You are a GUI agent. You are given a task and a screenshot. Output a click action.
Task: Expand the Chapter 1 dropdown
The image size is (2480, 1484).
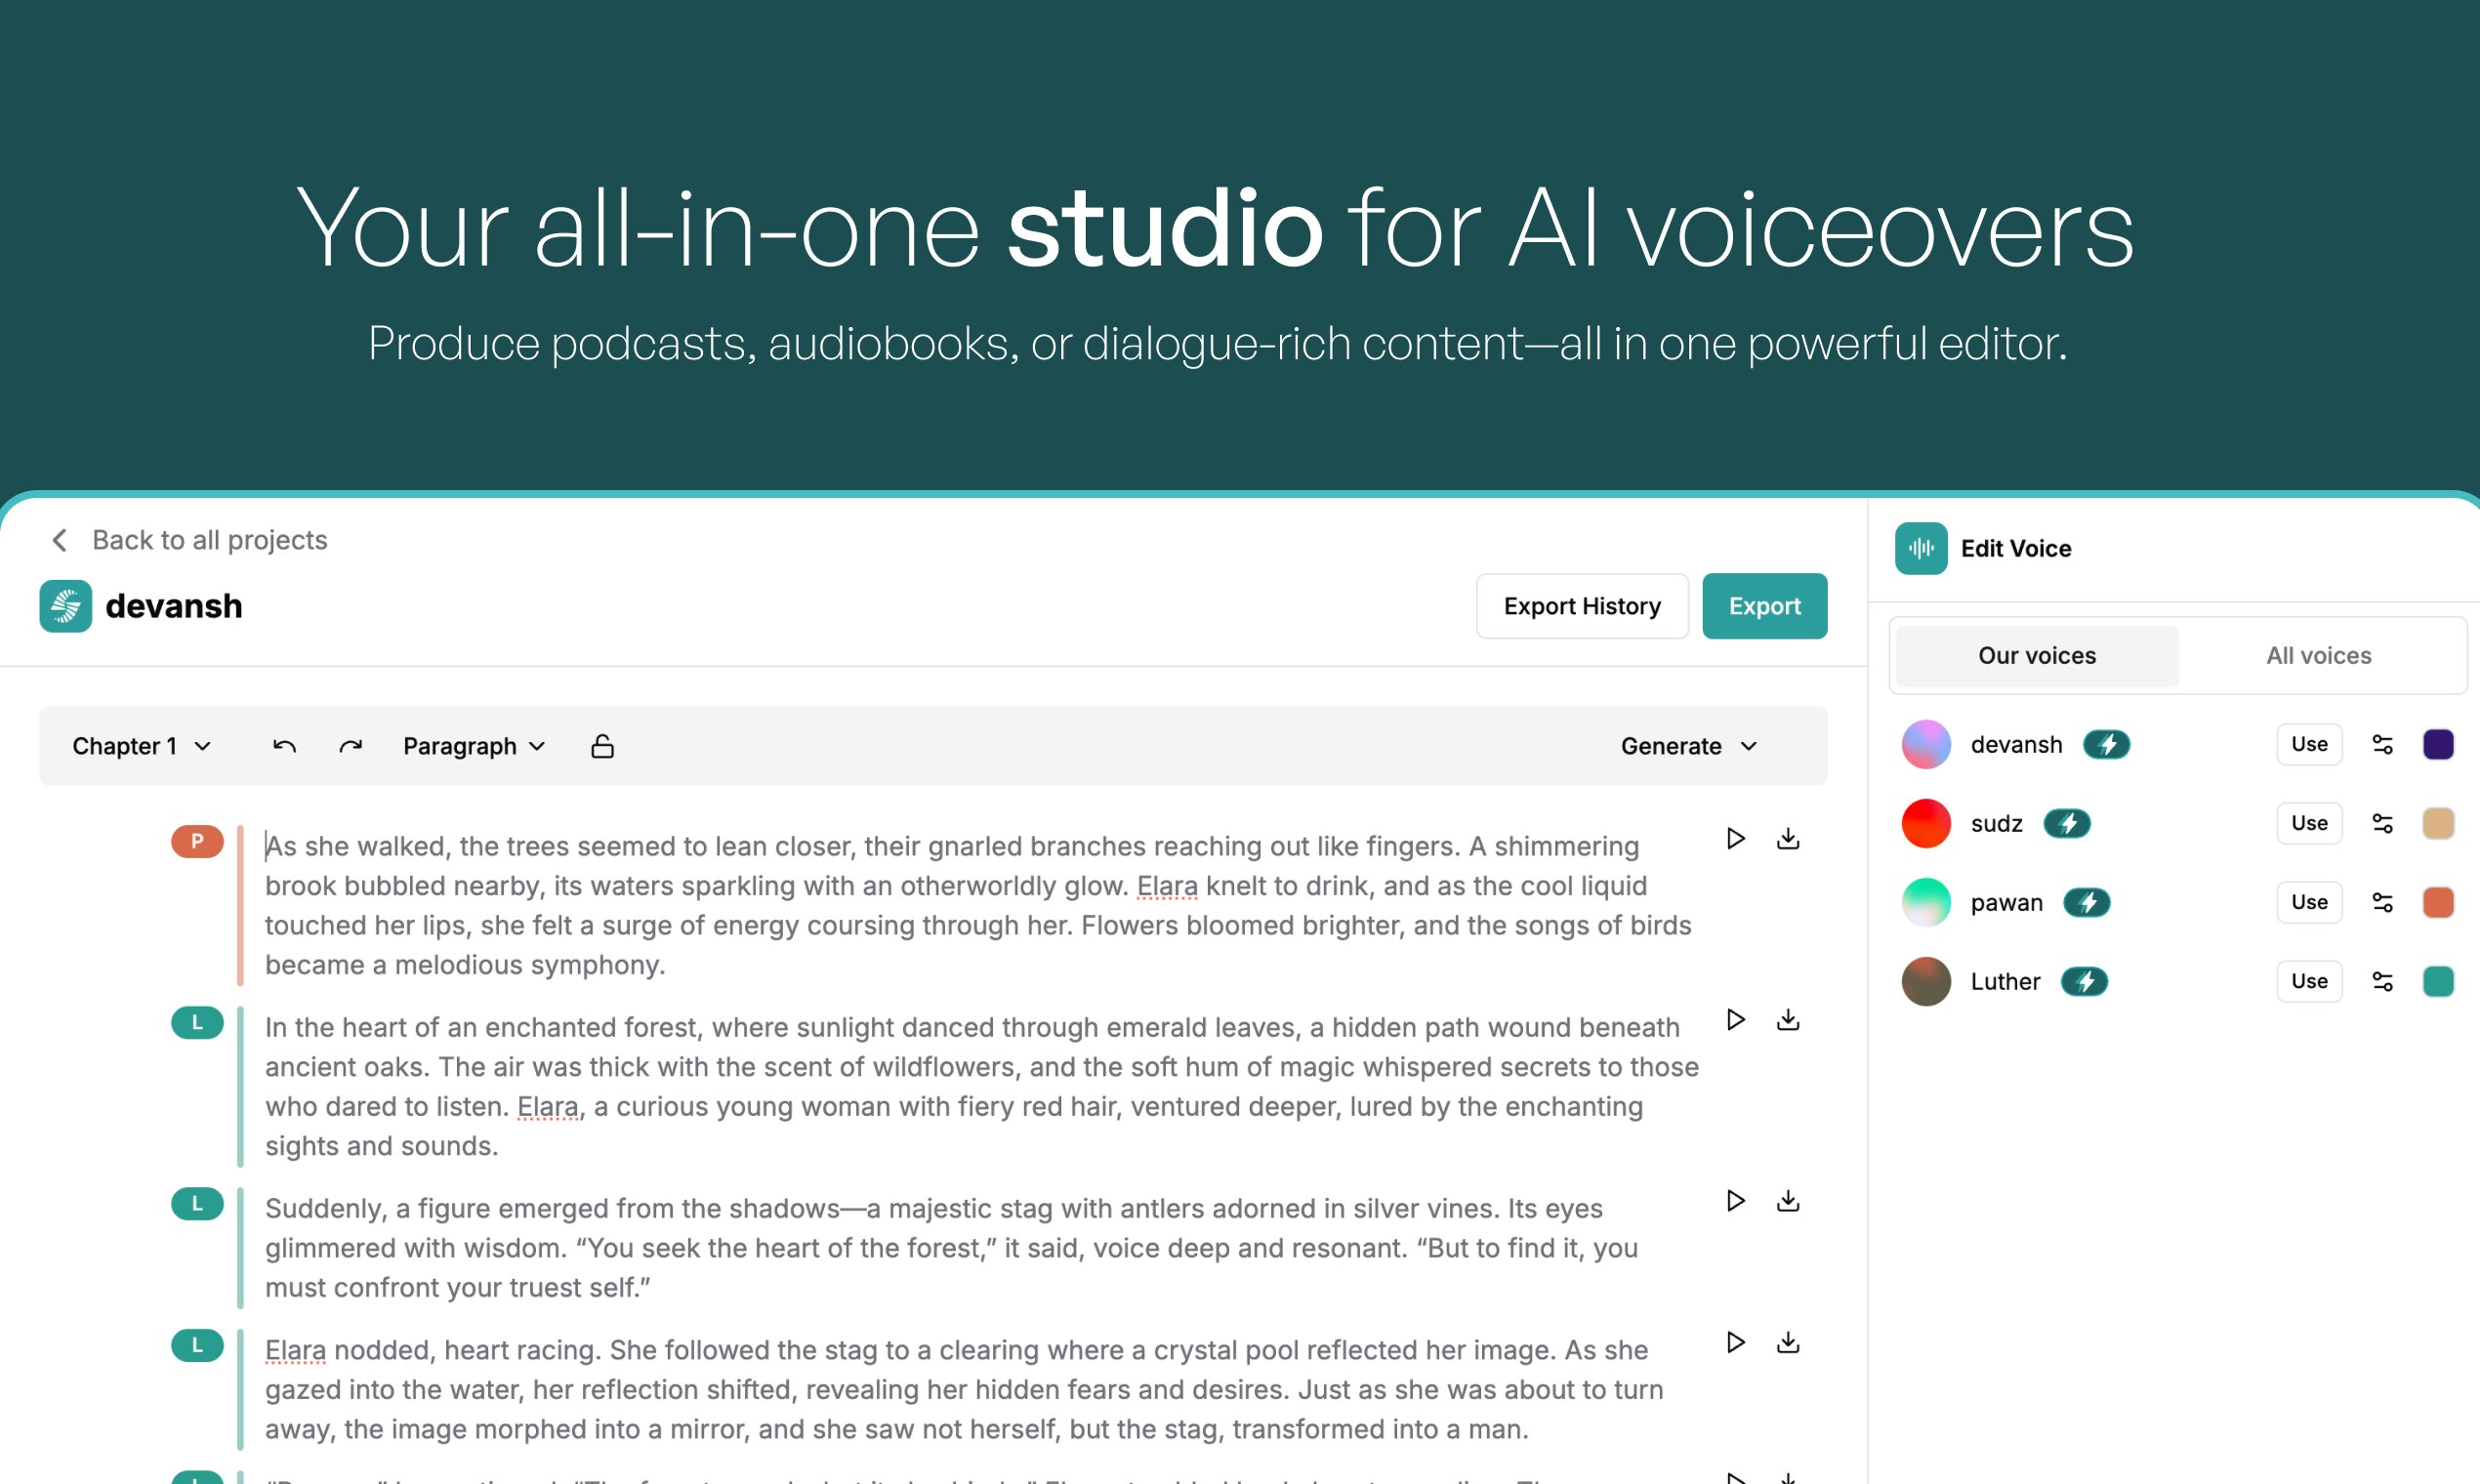point(142,746)
